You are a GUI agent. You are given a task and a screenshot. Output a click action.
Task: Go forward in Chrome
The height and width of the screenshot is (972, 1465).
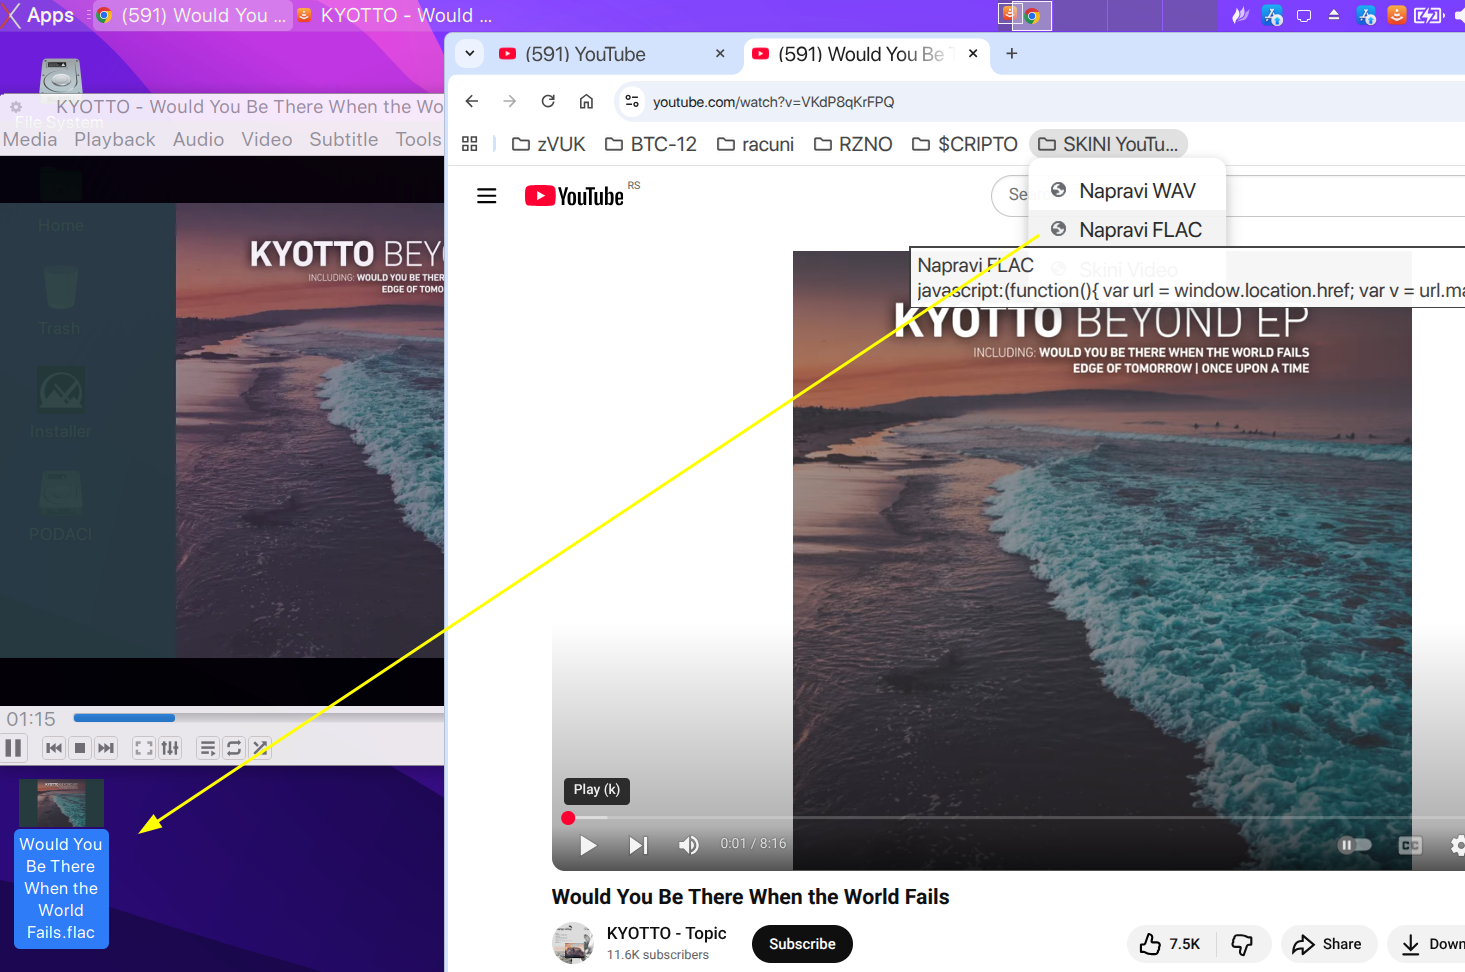pos(510,101)
